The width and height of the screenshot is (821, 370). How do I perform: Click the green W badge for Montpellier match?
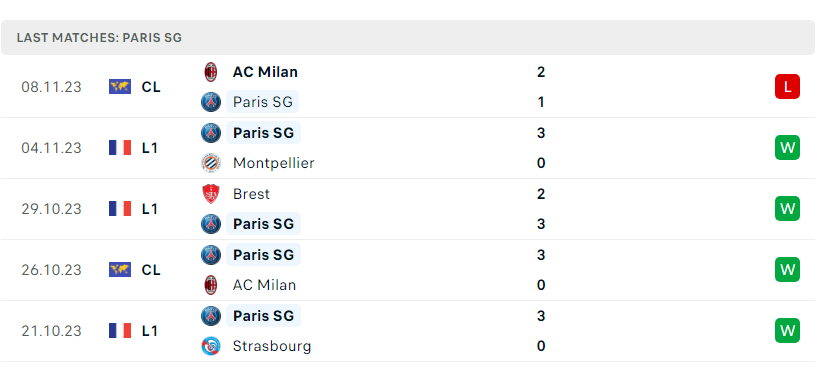pos(787,148)
